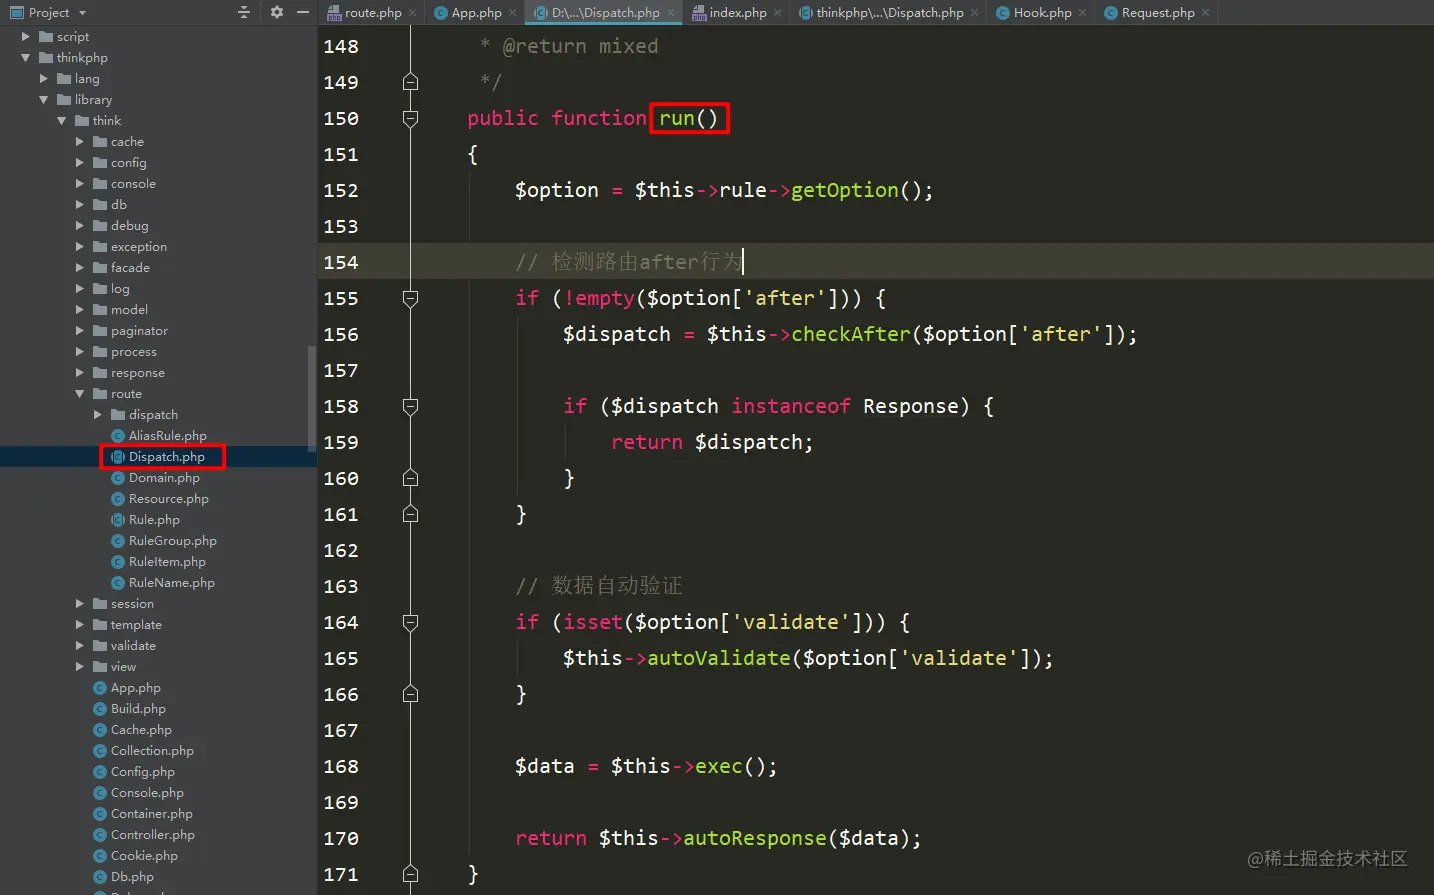
Task: Open RuleItem.php from the tree
Action: (x=158, y=562)
